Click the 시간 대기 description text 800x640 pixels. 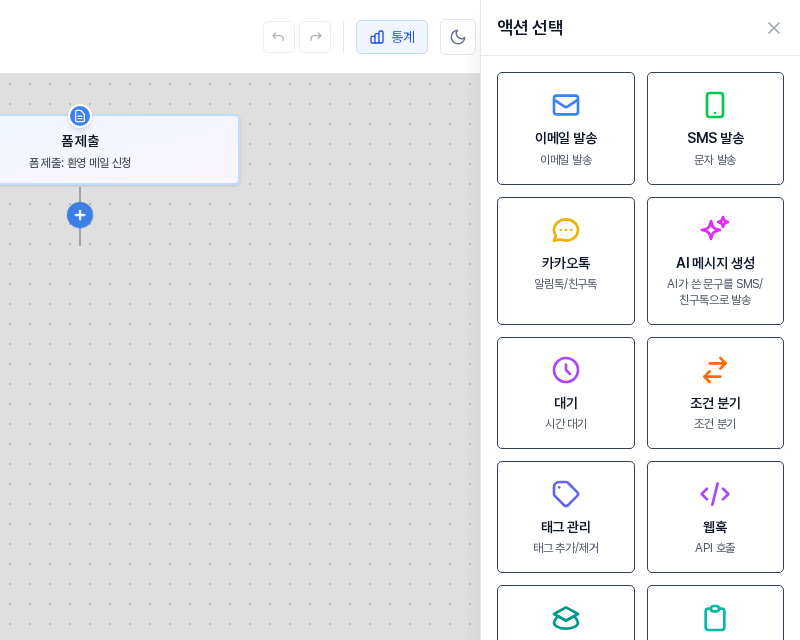tap(566, 424)
